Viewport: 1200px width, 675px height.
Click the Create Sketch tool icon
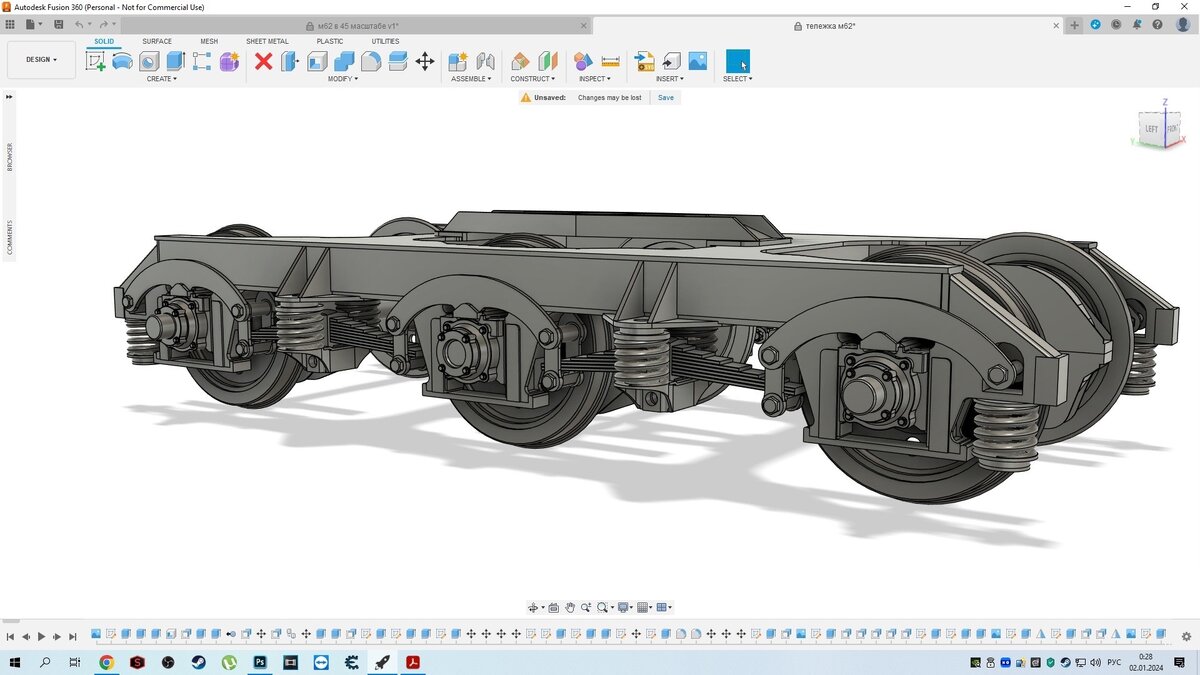click(96, 62)
